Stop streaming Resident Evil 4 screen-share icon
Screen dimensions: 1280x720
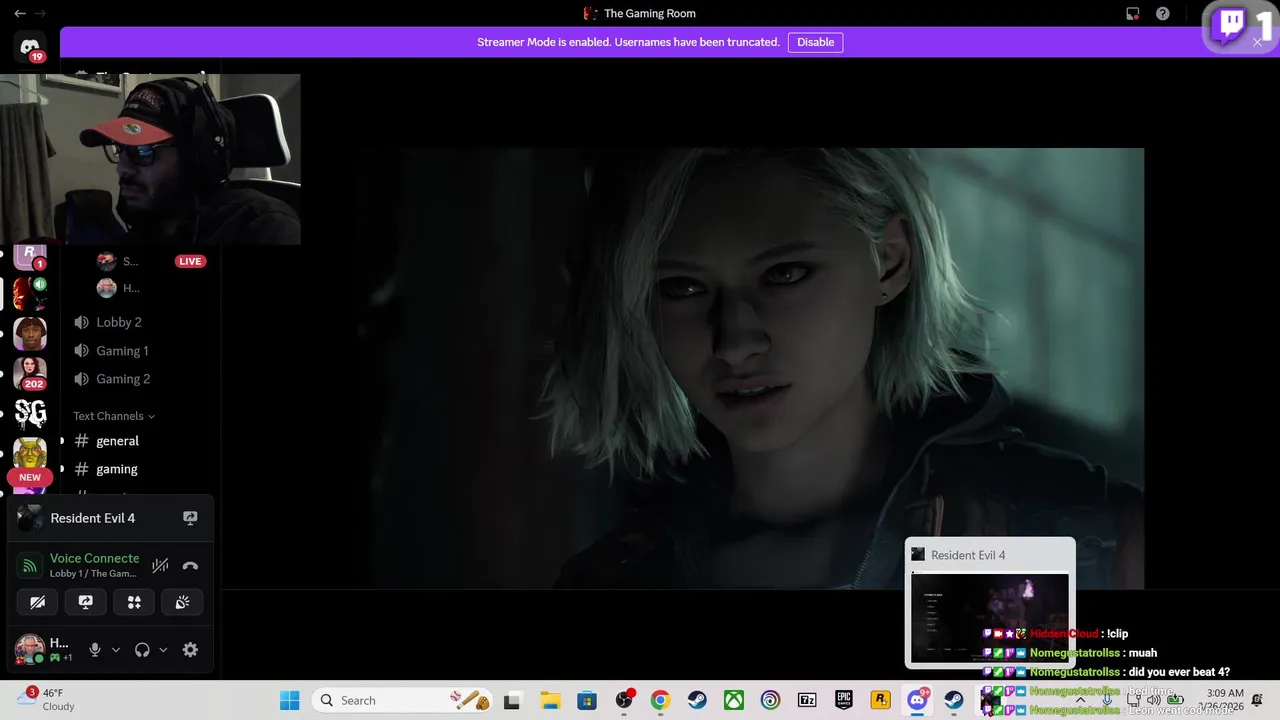190,518
